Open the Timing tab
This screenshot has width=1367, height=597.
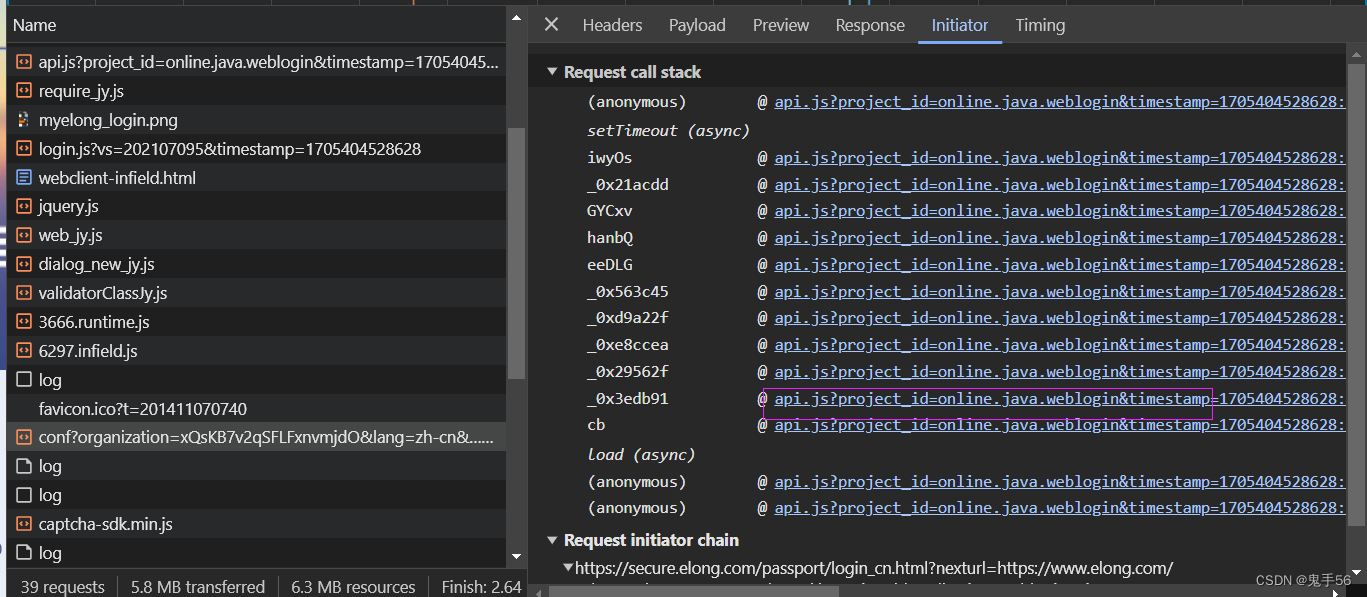click(1040, 25)
